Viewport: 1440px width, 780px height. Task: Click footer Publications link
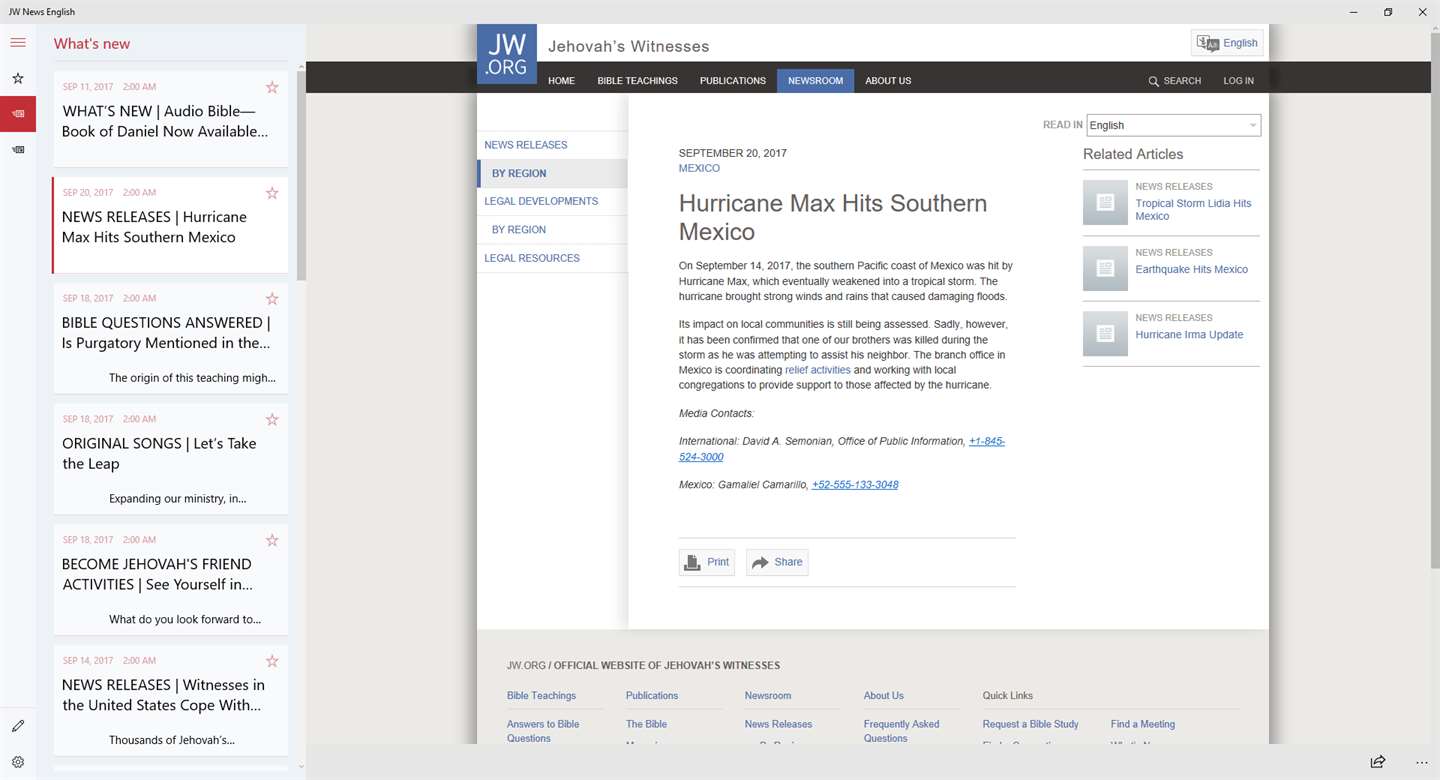click(652, 696)
